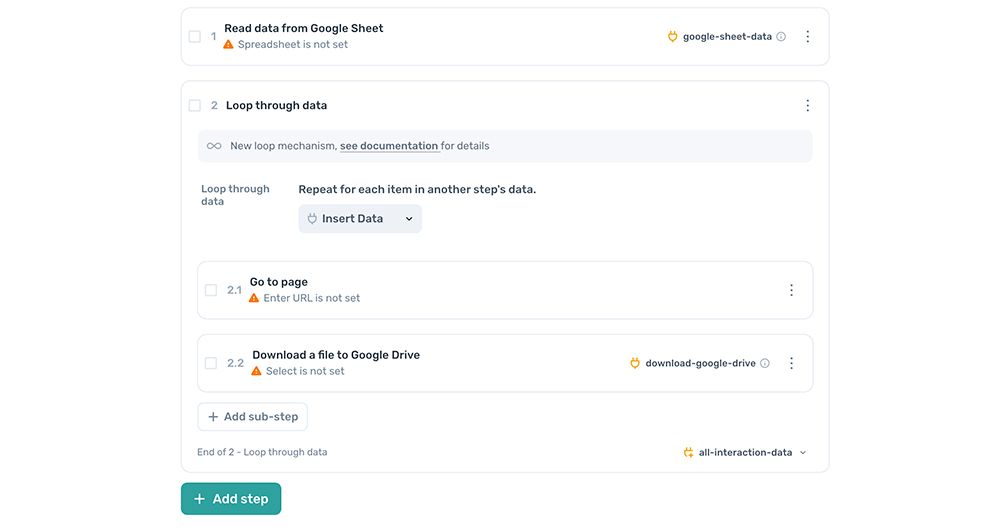The image size is (1000, 530).
Task: Tick the checkbox for sub-step 2.2 Download a file
Action: tap(211, 363)
